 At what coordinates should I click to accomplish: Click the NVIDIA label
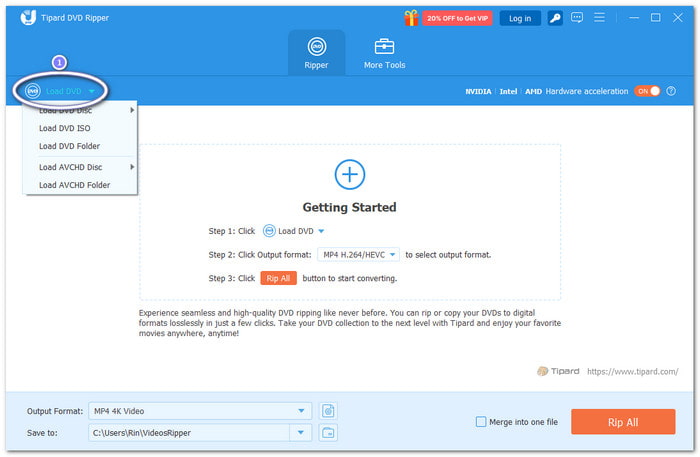478,91
